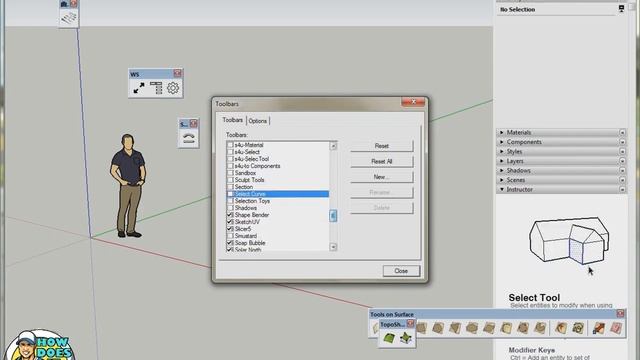The image size is (640, 360).
Task: Open the gear settings icon in WS toolbar
Action: pyautogui.click(x=173, y=88)
